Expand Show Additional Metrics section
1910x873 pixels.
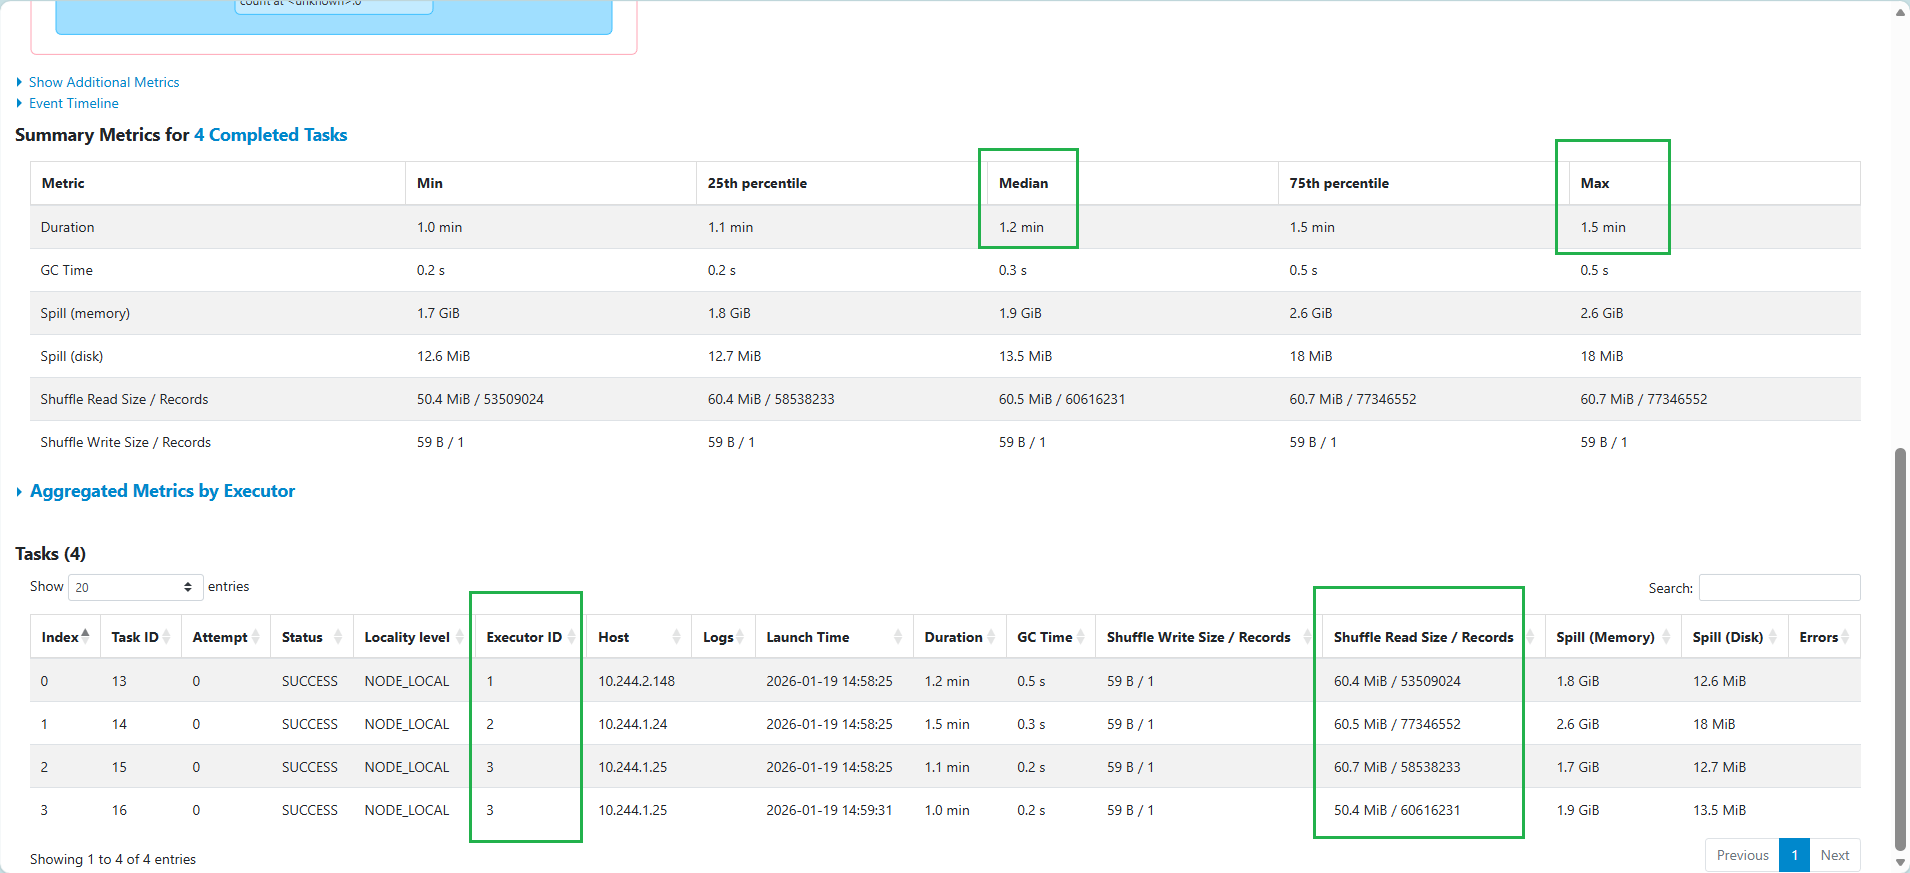(103, 82)
